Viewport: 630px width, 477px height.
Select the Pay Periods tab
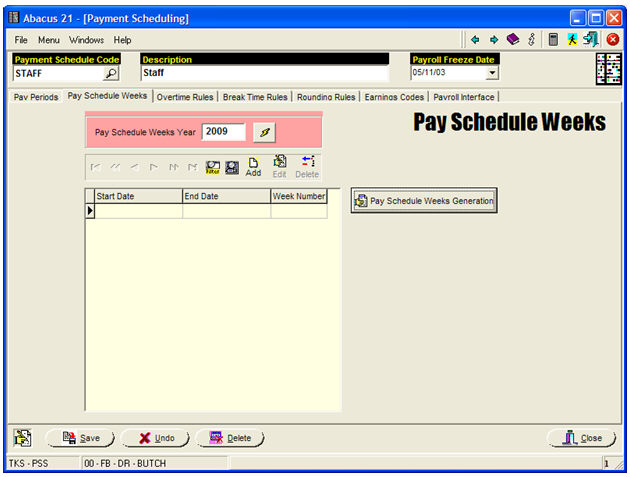pos(36,97)
